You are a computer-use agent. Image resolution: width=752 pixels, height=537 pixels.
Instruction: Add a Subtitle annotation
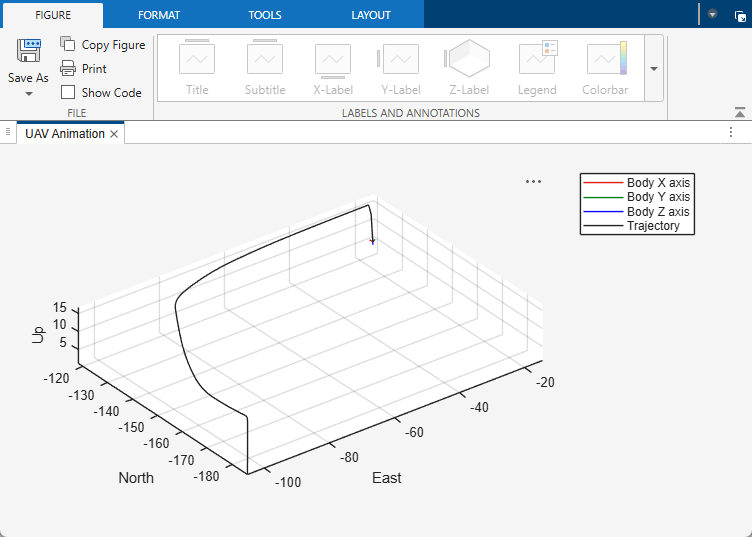265,68
